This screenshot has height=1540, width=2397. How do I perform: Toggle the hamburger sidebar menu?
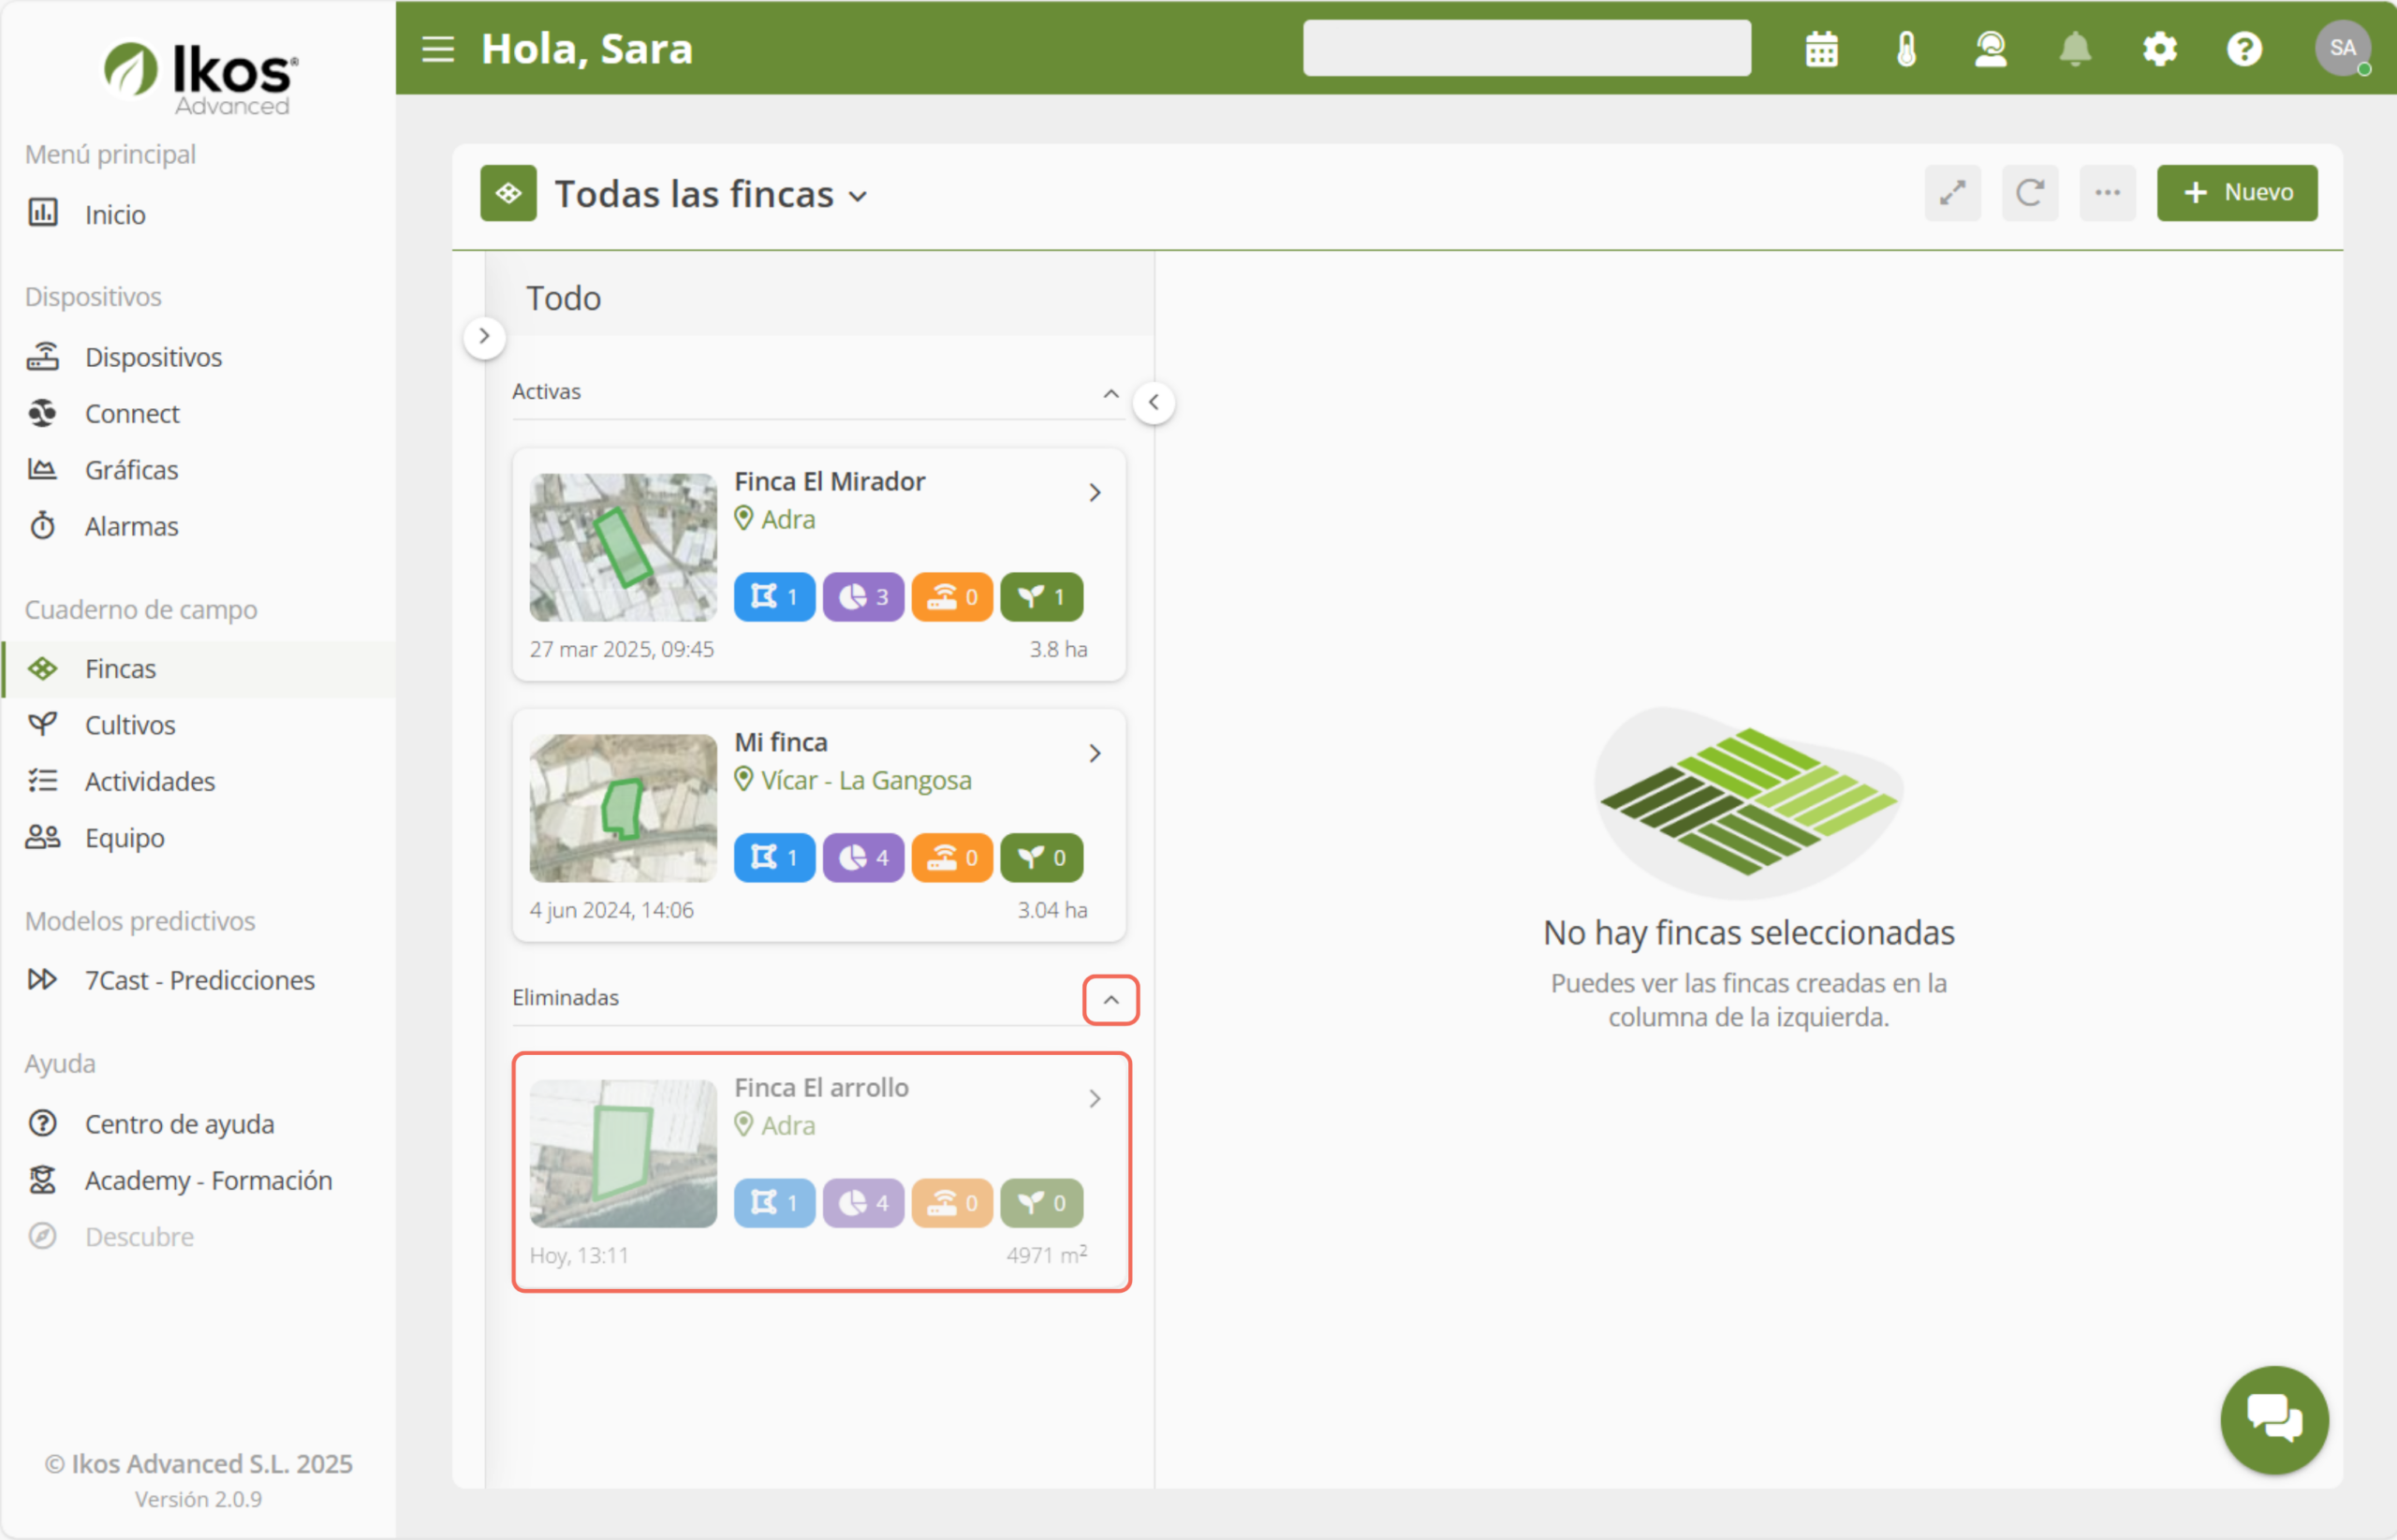coord(438,49)
